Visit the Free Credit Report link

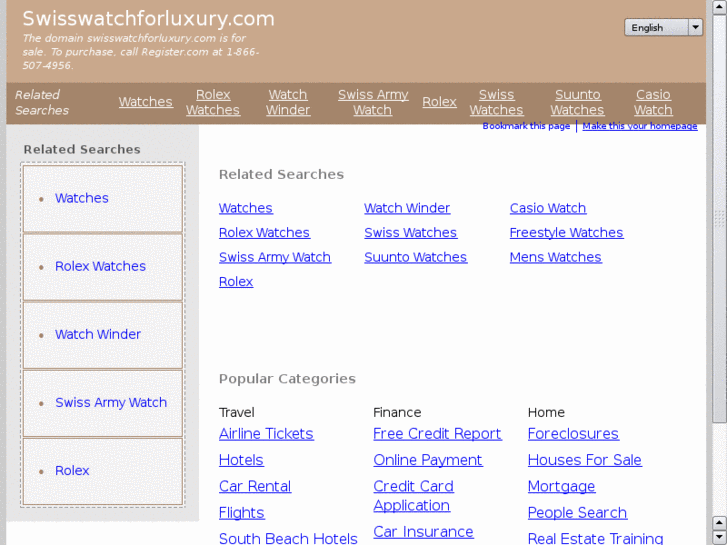pos(437,434)
